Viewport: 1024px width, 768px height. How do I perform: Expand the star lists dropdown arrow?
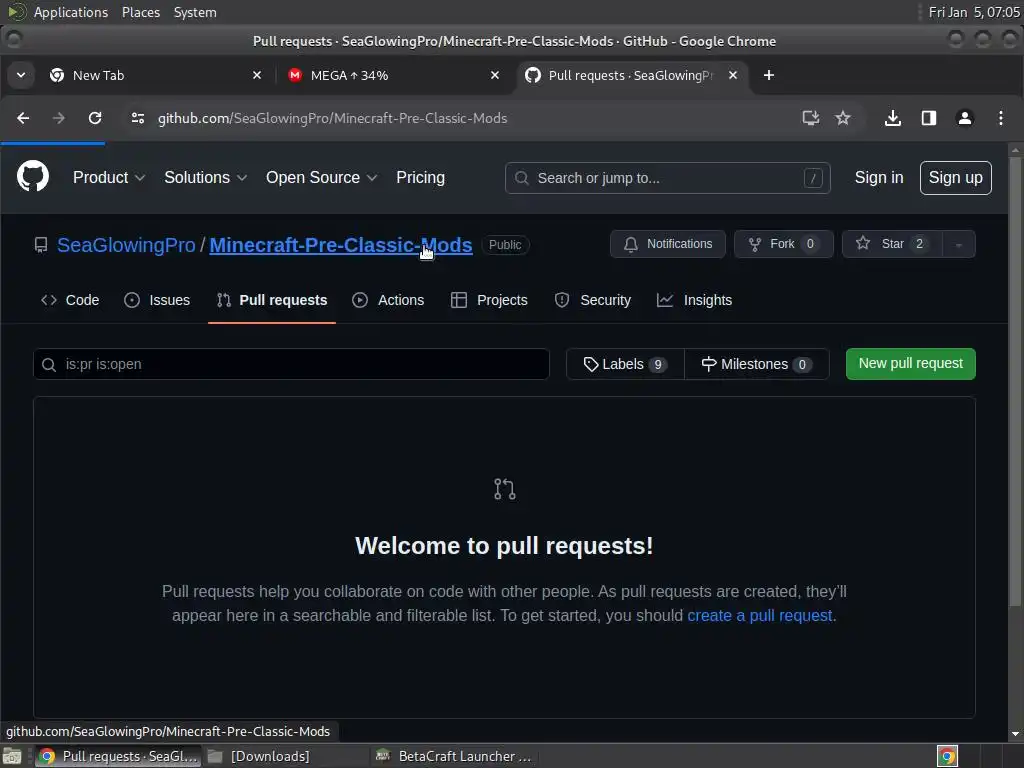tap(959, 244)
